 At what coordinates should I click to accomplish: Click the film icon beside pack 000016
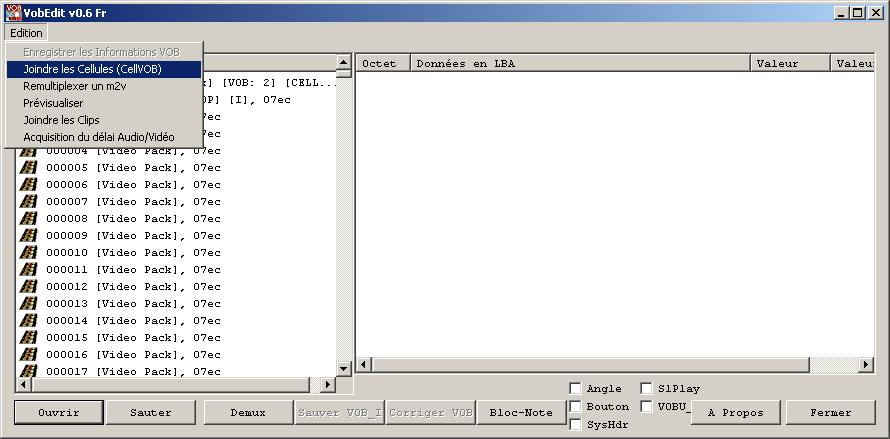[29, 355]
